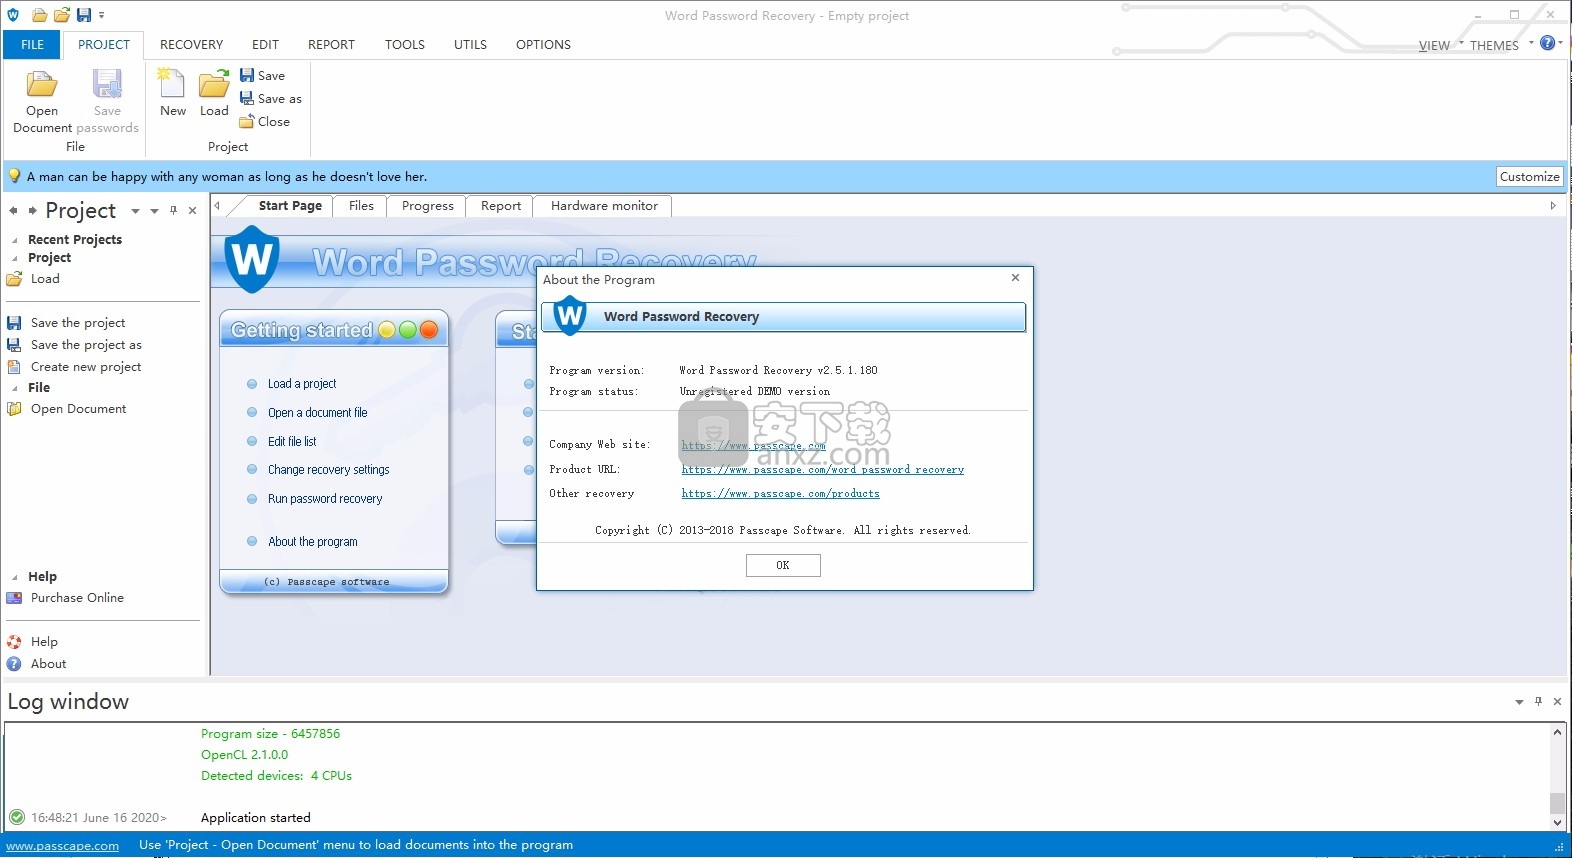Click Close project in the ribbon

click(265, 121)
